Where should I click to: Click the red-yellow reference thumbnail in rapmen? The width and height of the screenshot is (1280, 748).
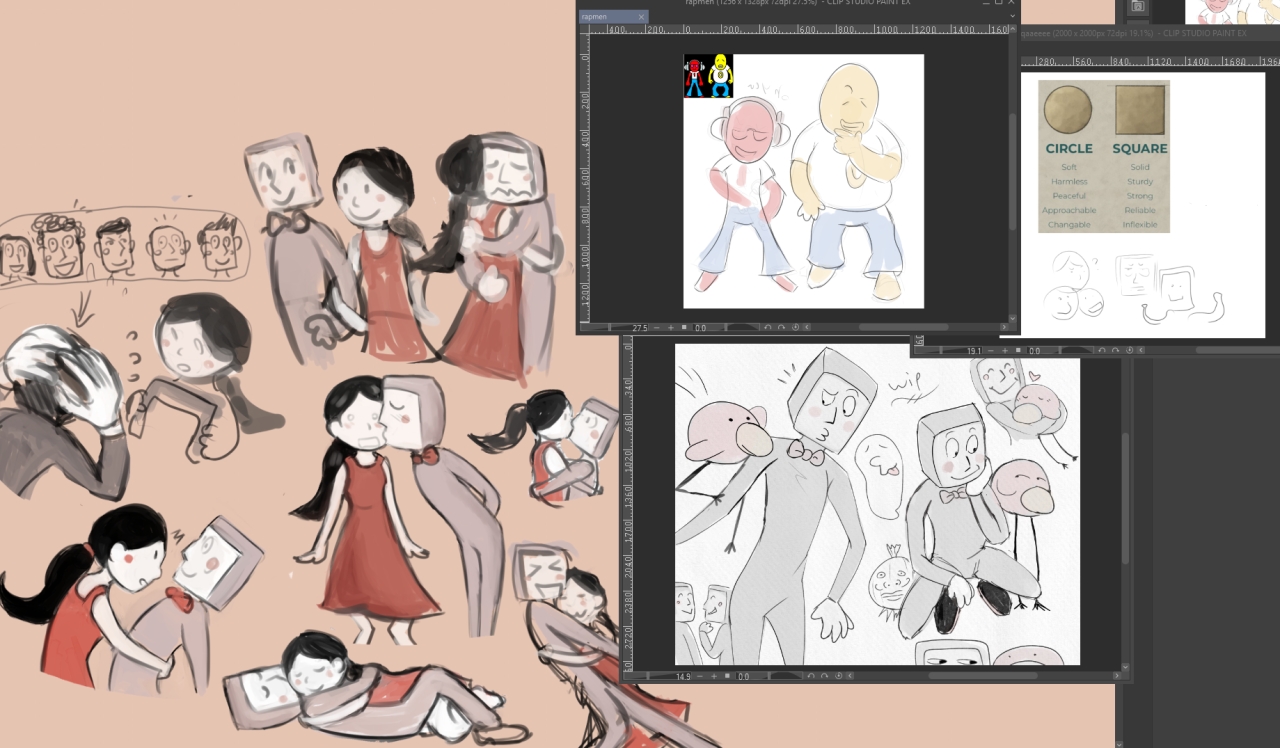[708, 76]
